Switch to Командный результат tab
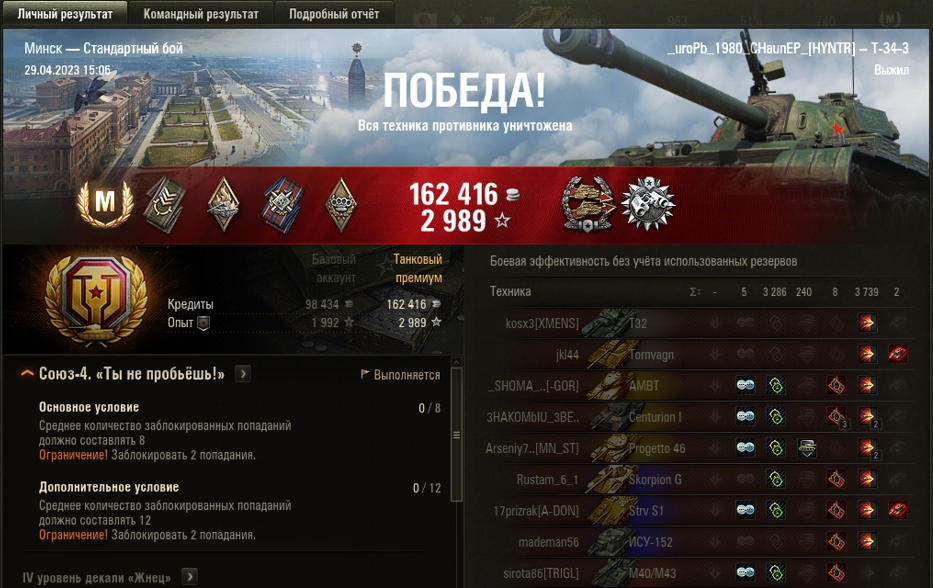The image size is (933, 588). 201,13
